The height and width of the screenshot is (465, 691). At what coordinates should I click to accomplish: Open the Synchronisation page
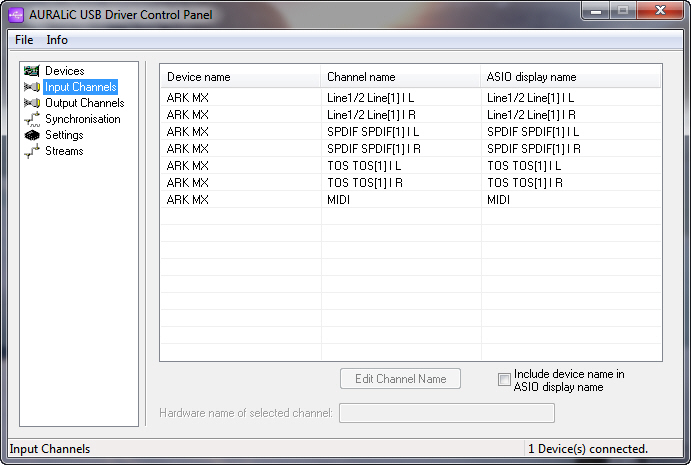coord(82,119)
